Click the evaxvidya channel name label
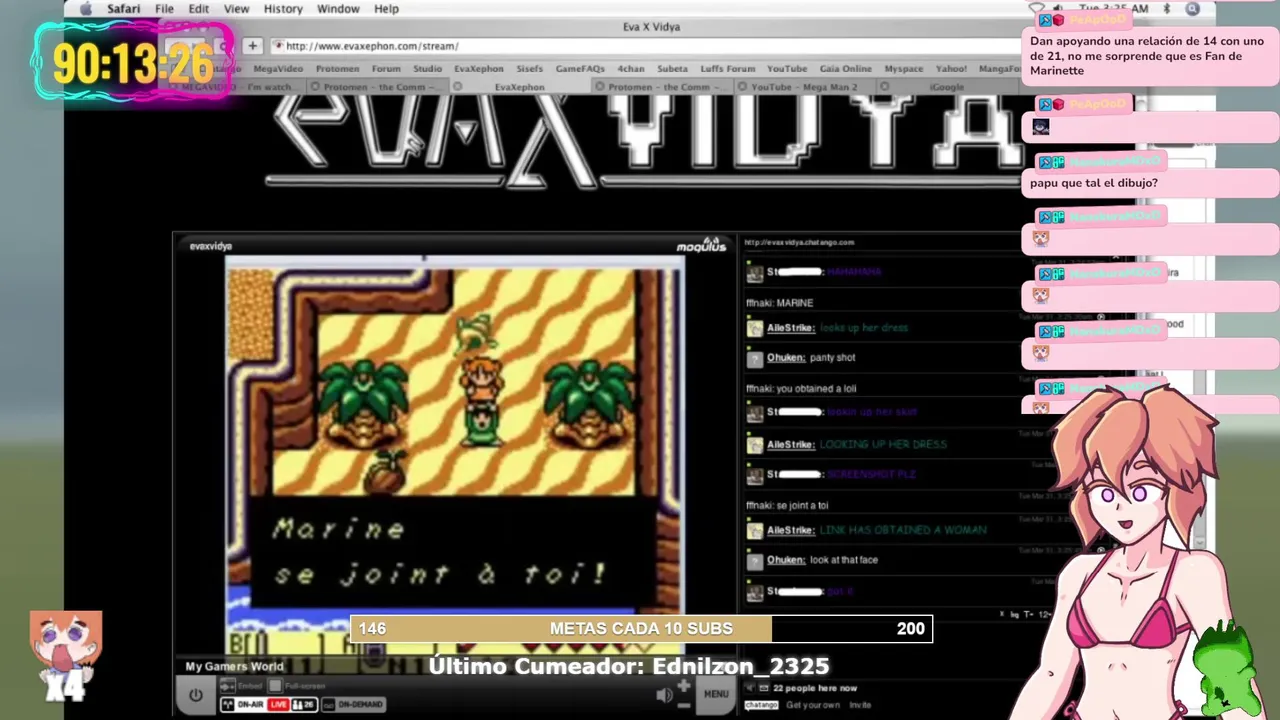Viewport: 1280px width, 720px height. (210, 246)
